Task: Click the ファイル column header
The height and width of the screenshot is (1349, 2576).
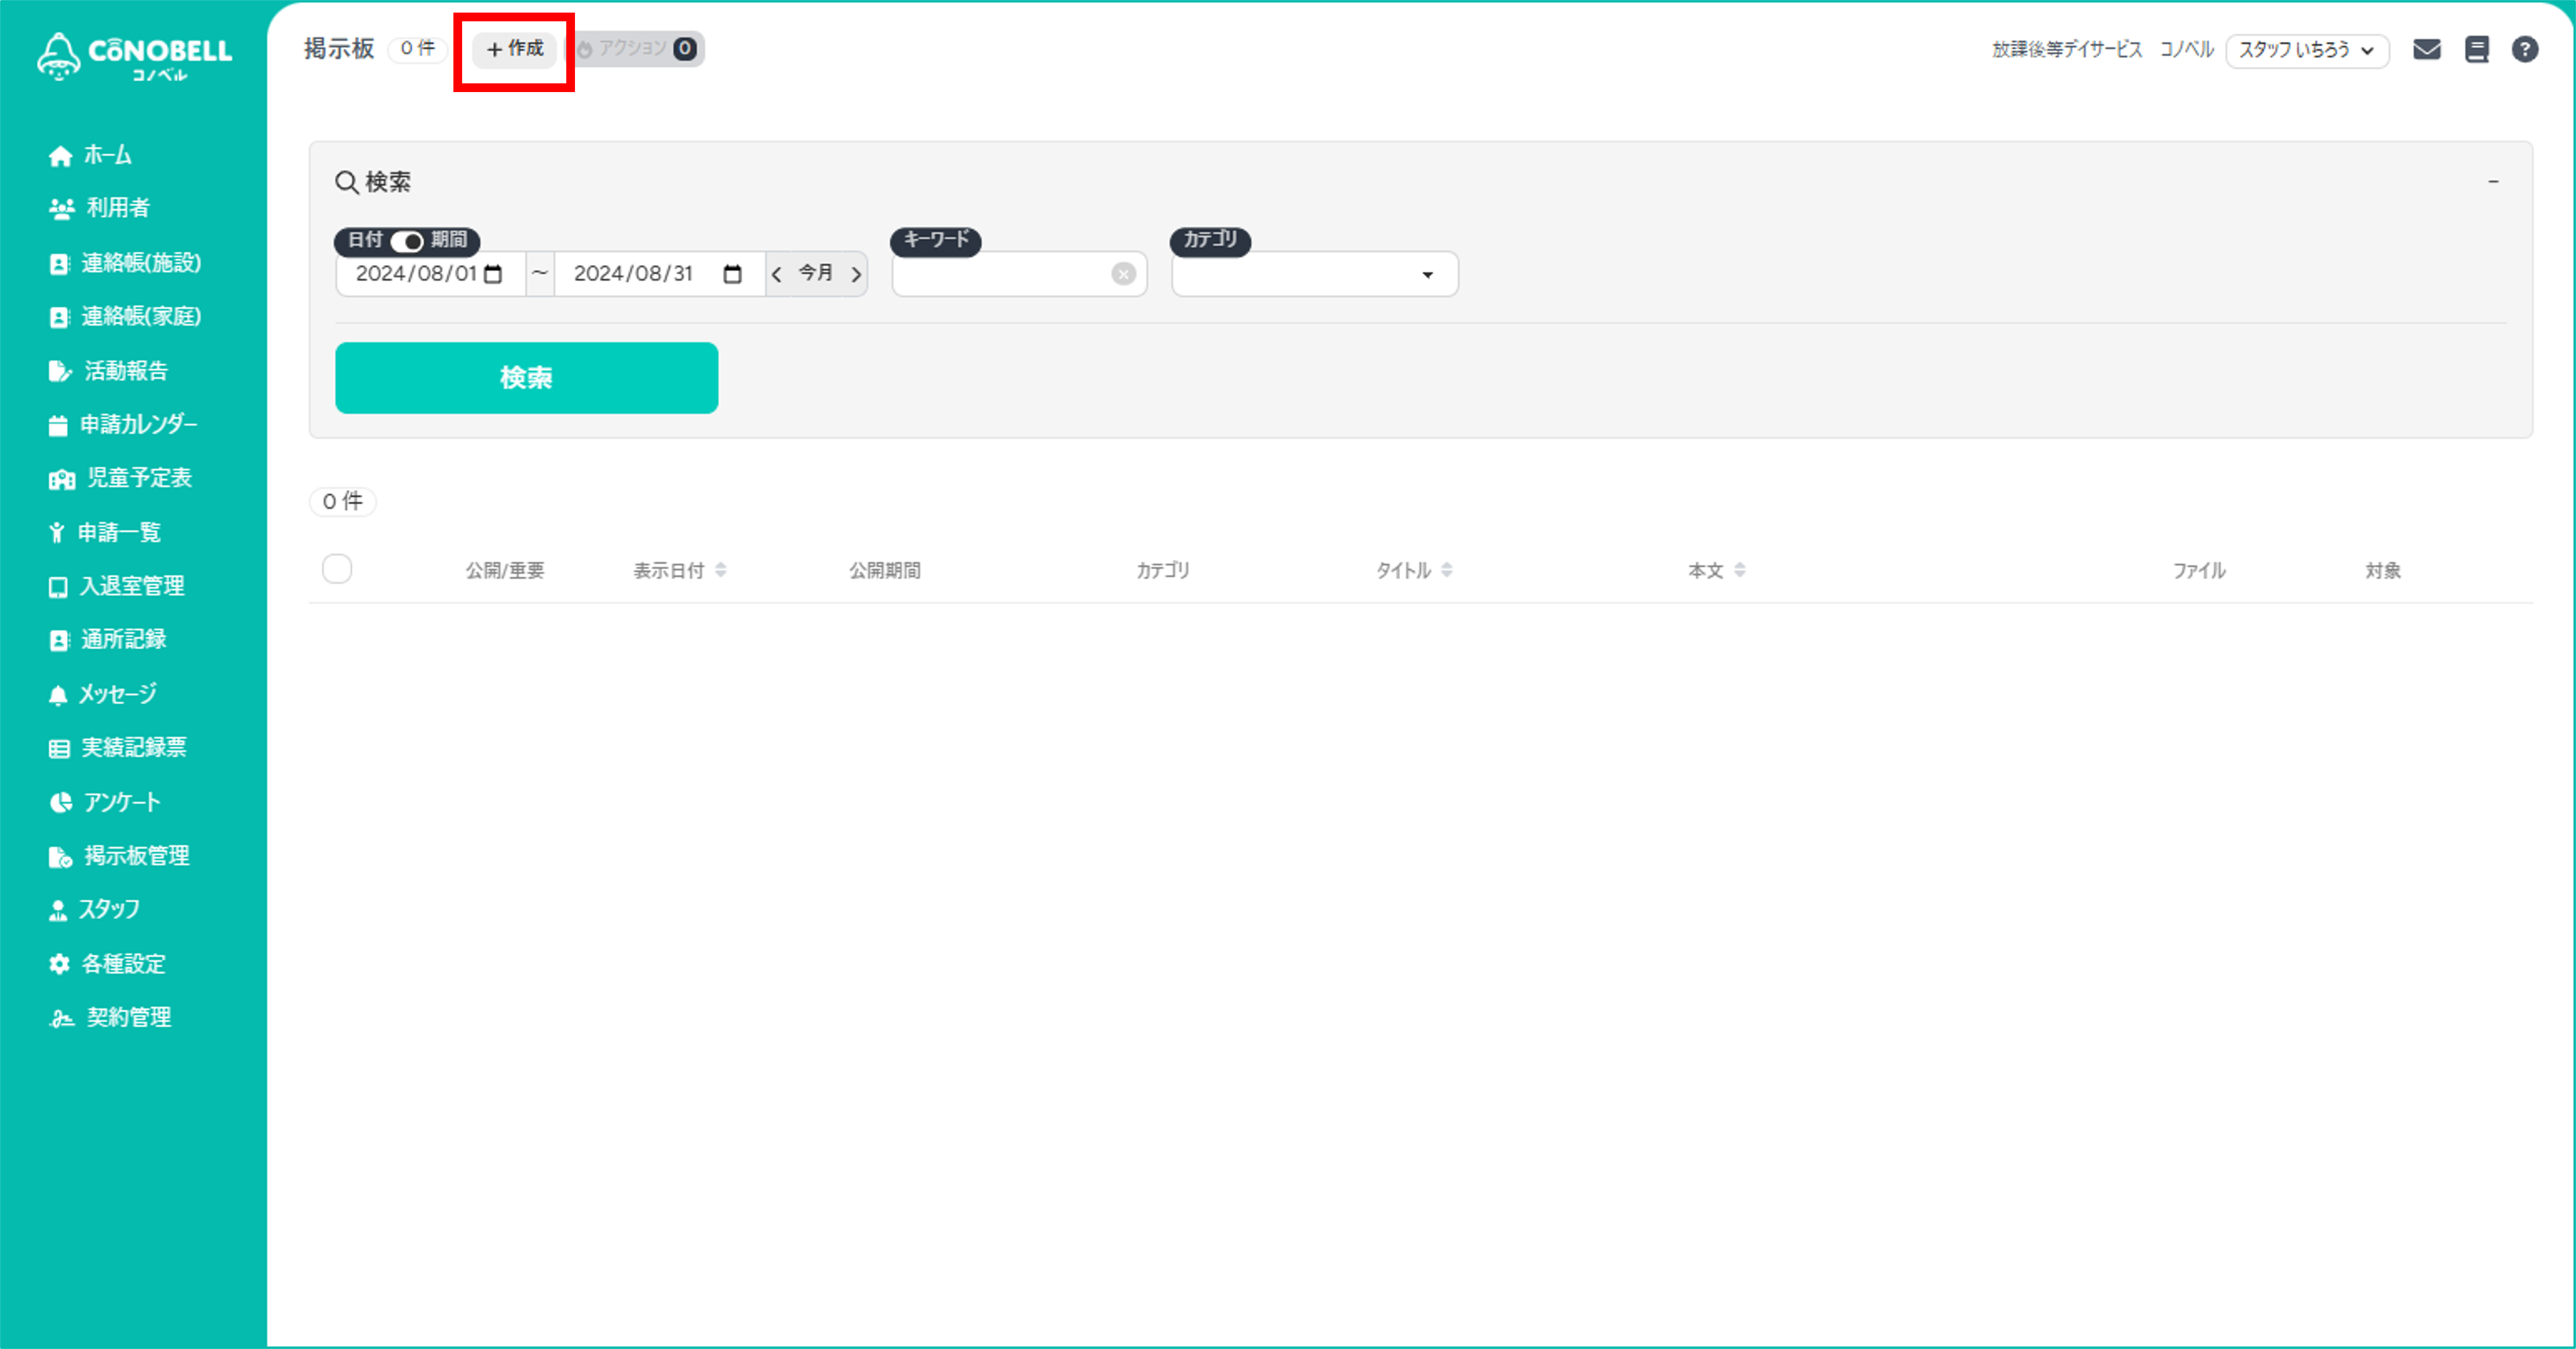Action: [2199, 570]
